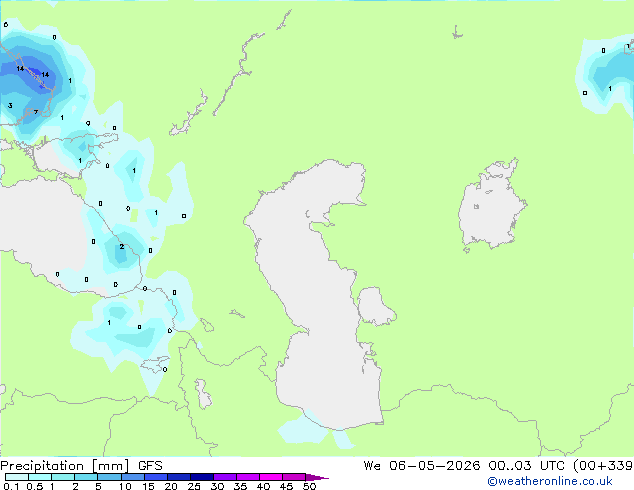Click the "0.1" legend scale label
The image size is (634, 490).
click(11, 486)
